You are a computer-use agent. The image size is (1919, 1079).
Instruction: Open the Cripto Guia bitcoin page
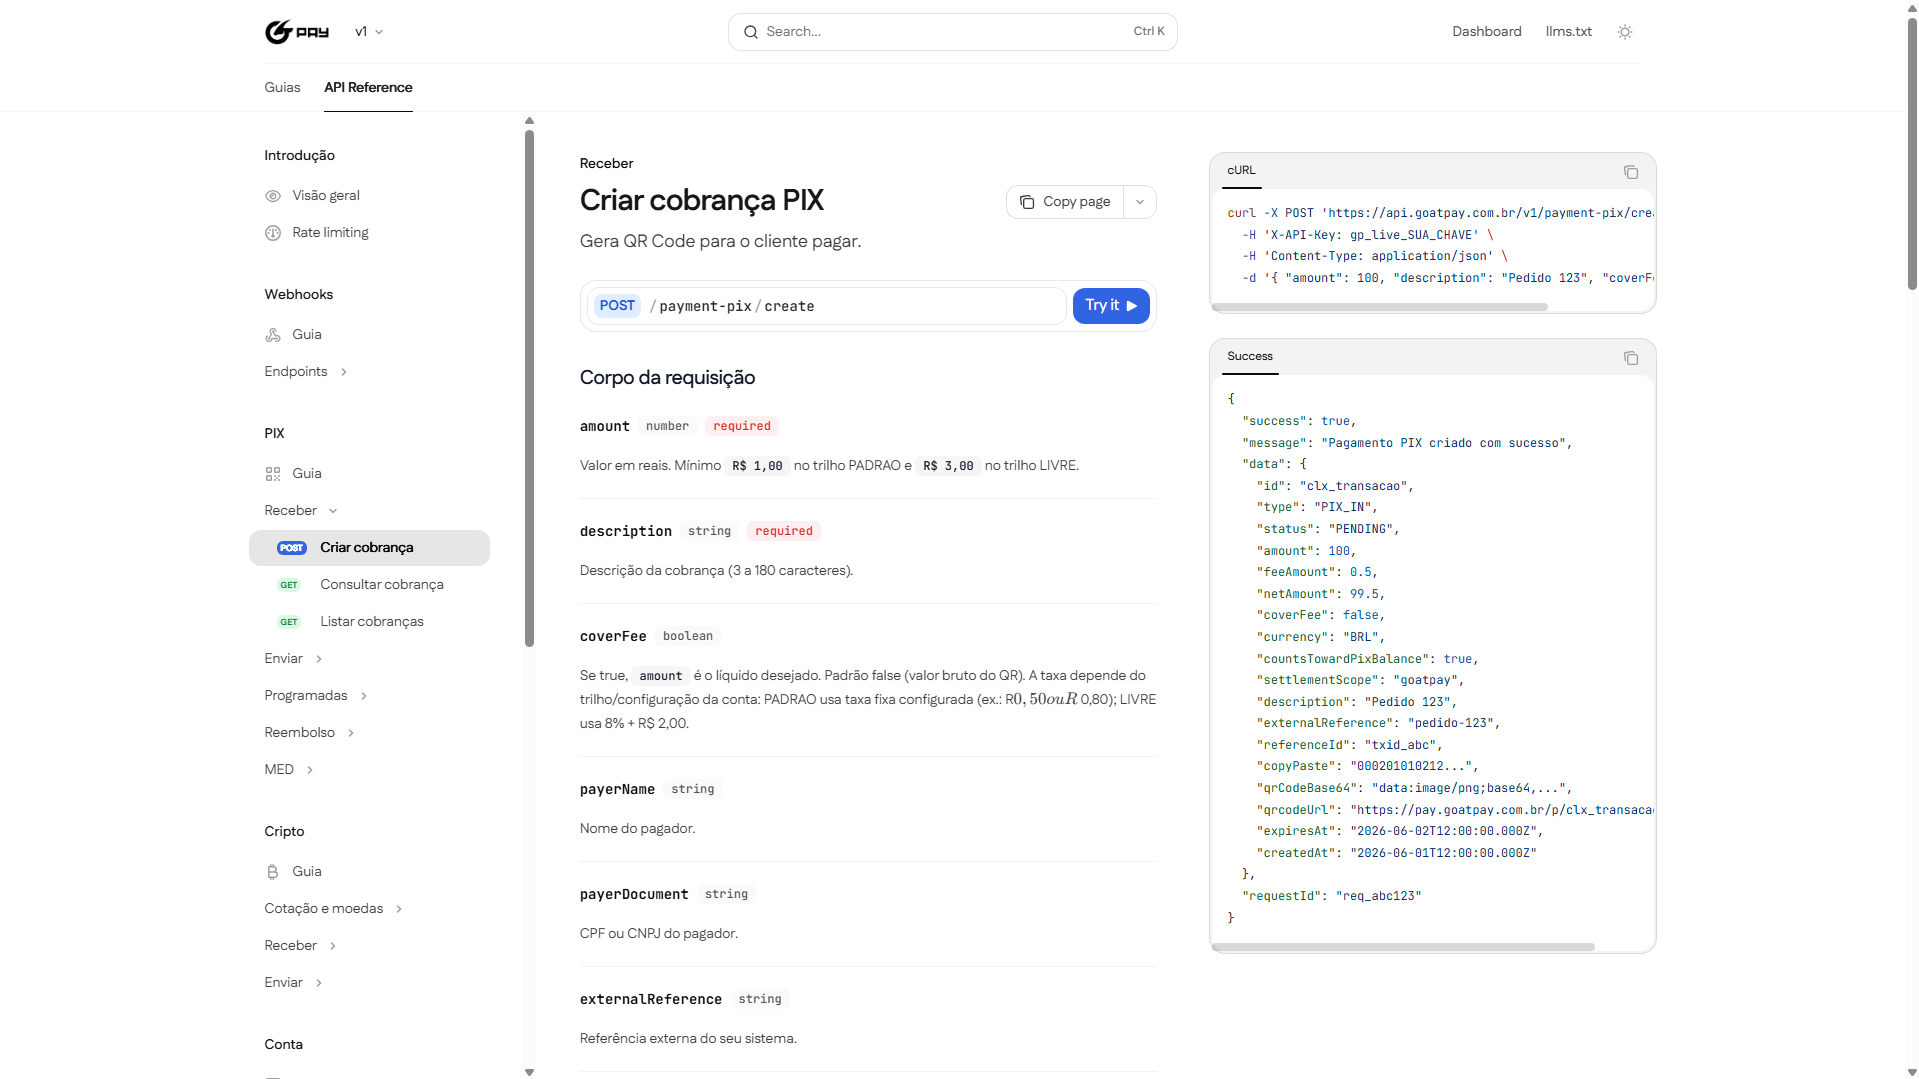point(293,872)
